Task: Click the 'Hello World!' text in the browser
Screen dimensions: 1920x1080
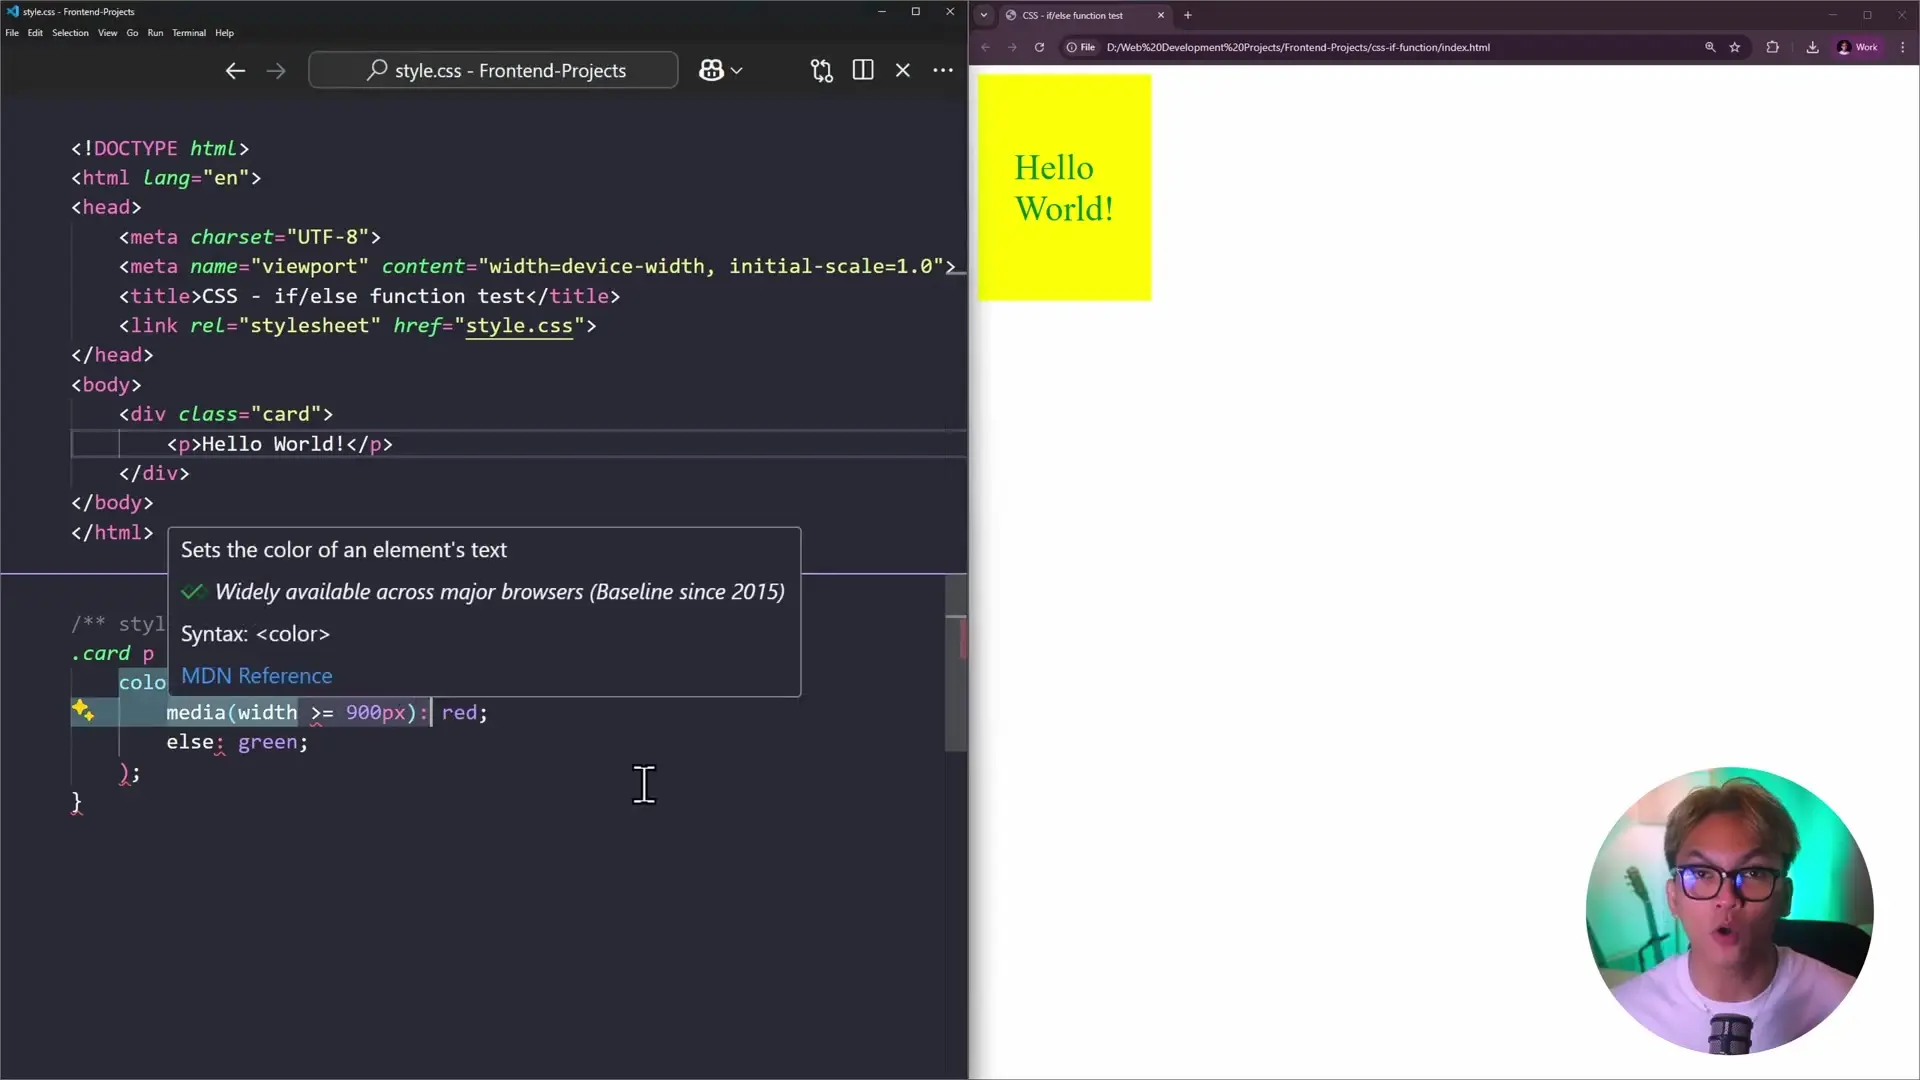Action: click(x=1064, y=188)
